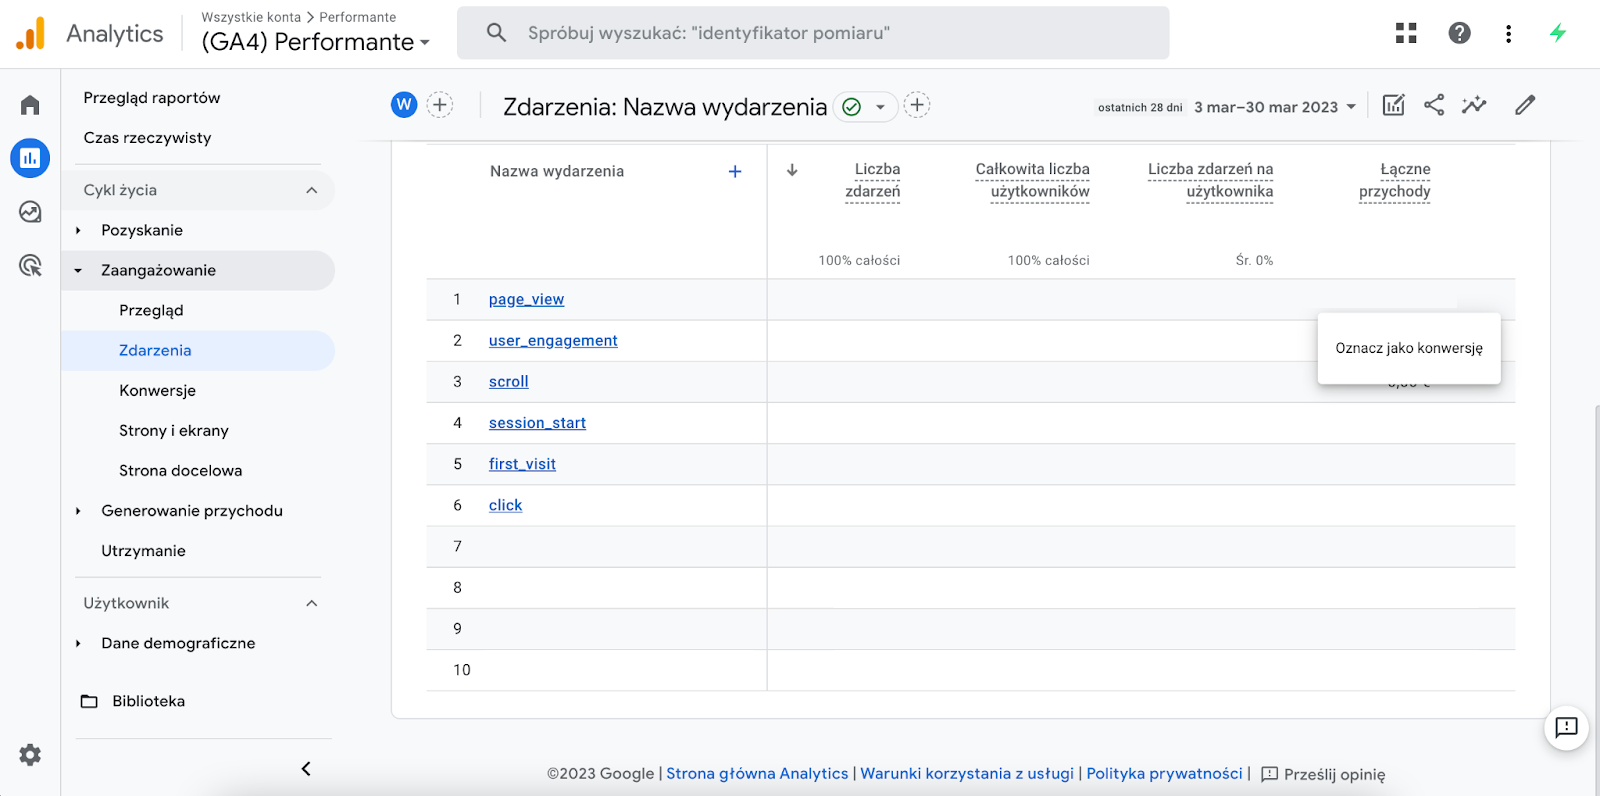The width and height of the screenshot is (1600, 796).
Task: Collapse the sidebar navigation with chevron
Action: (306, 768)
